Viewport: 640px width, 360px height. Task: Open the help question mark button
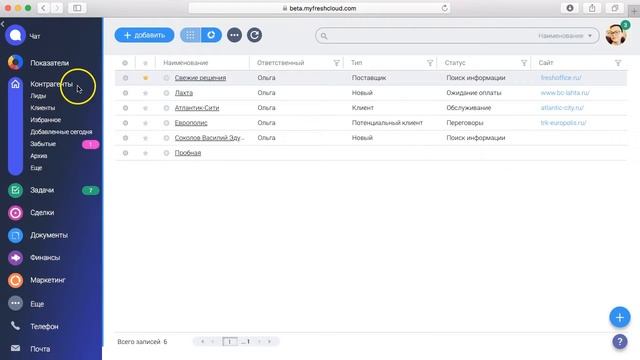pos(620,341)
